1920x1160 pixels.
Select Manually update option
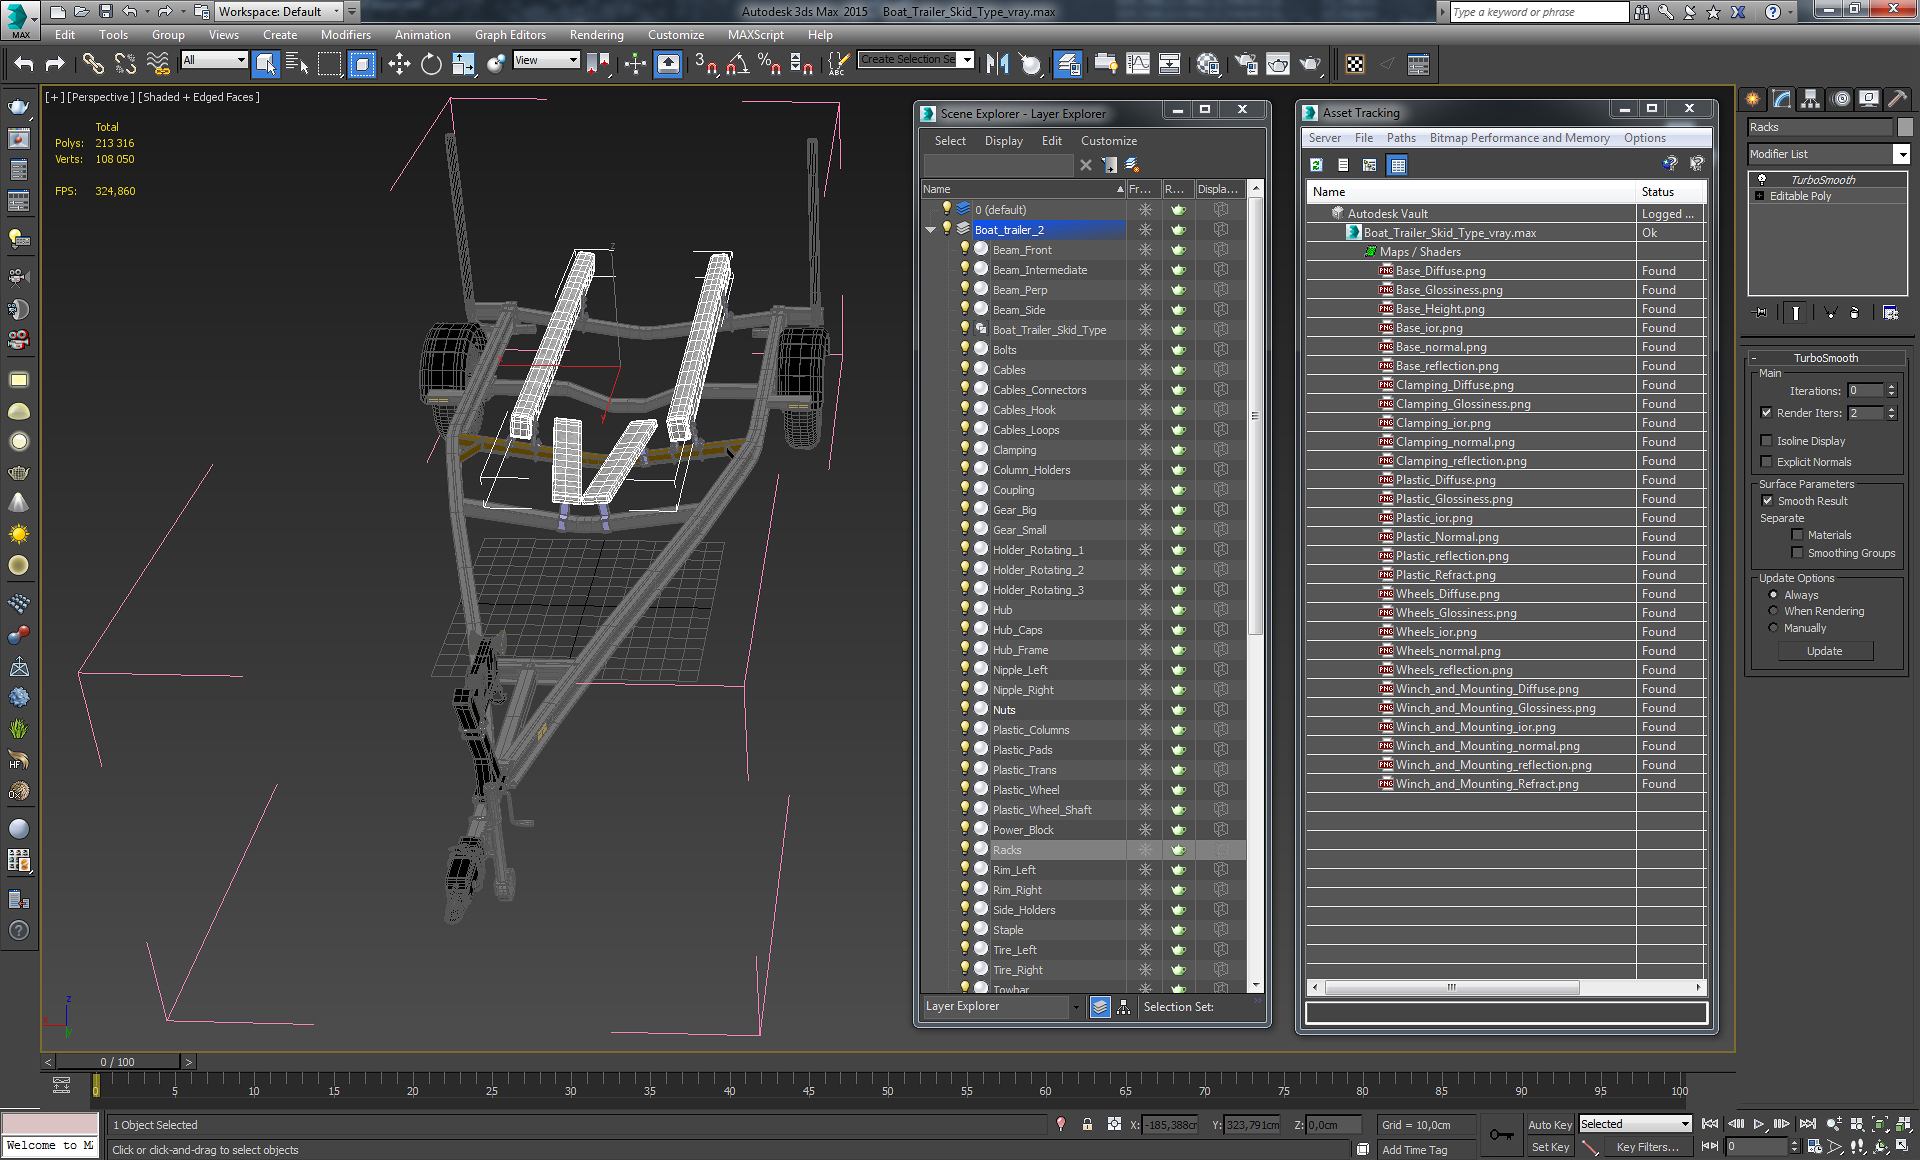pos(1773,627)
